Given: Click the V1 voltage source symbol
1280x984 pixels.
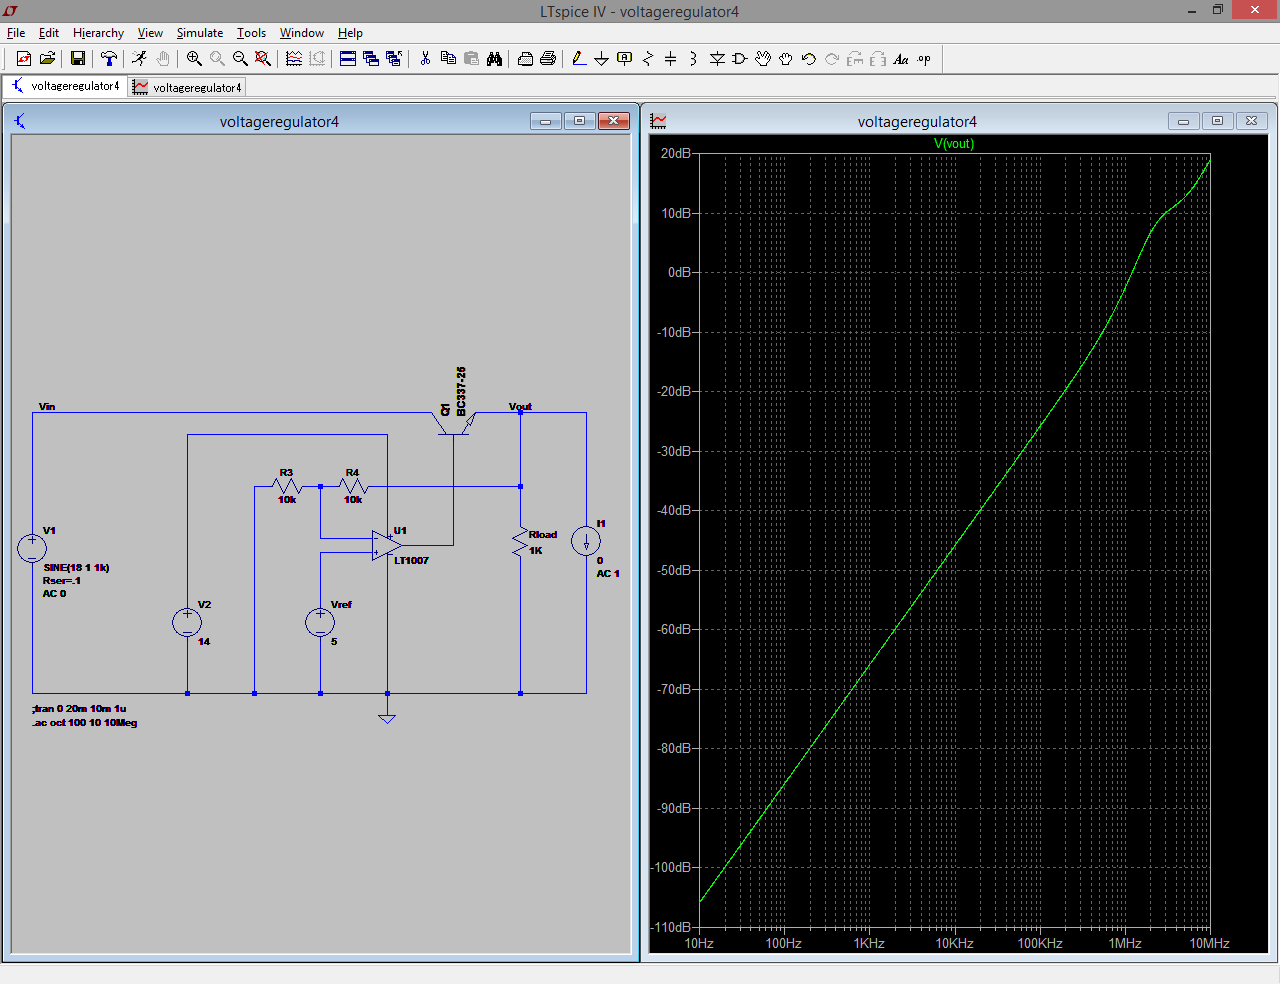Looking at the screenshot, I should [x=32, y=547].
